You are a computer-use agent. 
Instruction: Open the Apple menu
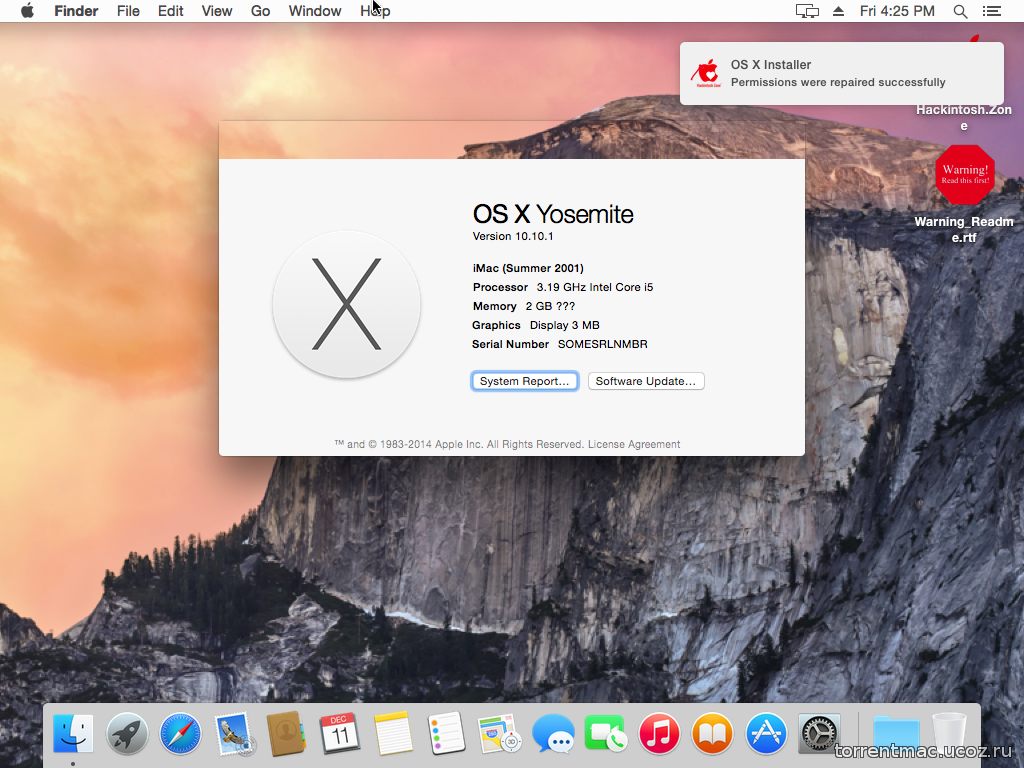(x=27, y=11)
